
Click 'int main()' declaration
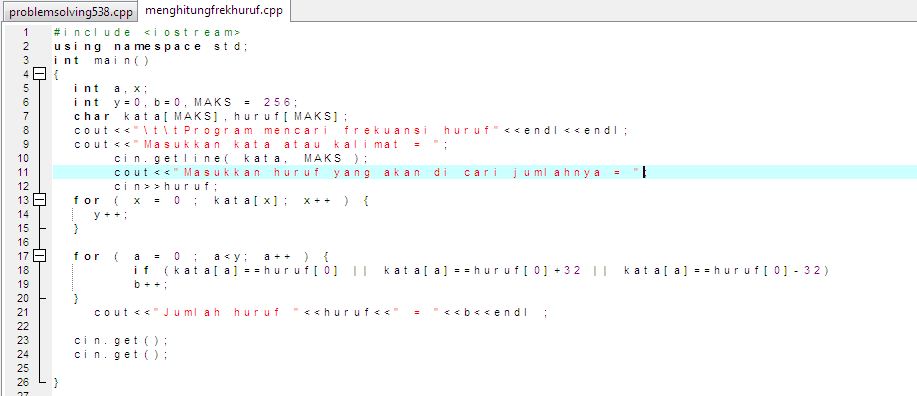pyautogui.click(x=102, y=60)
